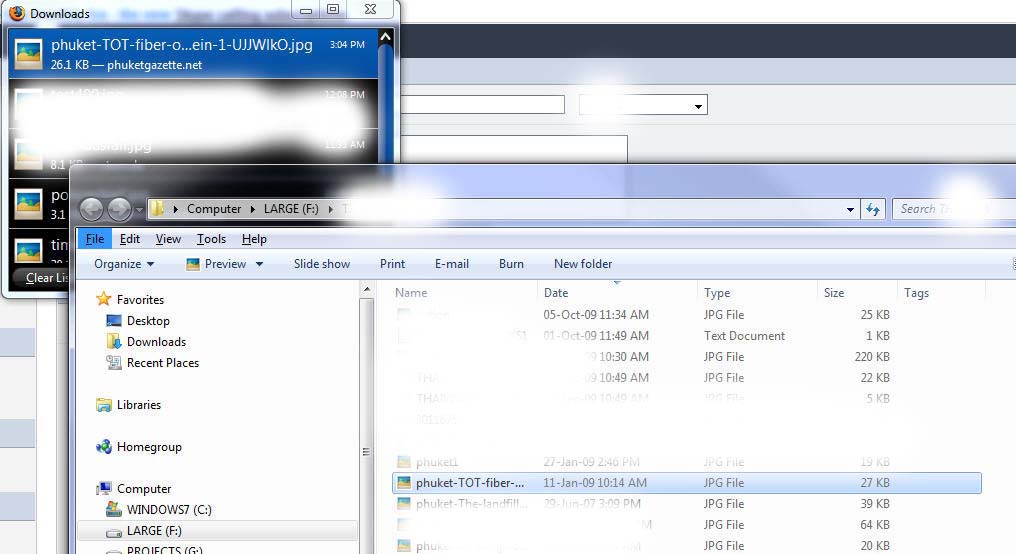Click the Computer icon in sidebar

(104, 488)
